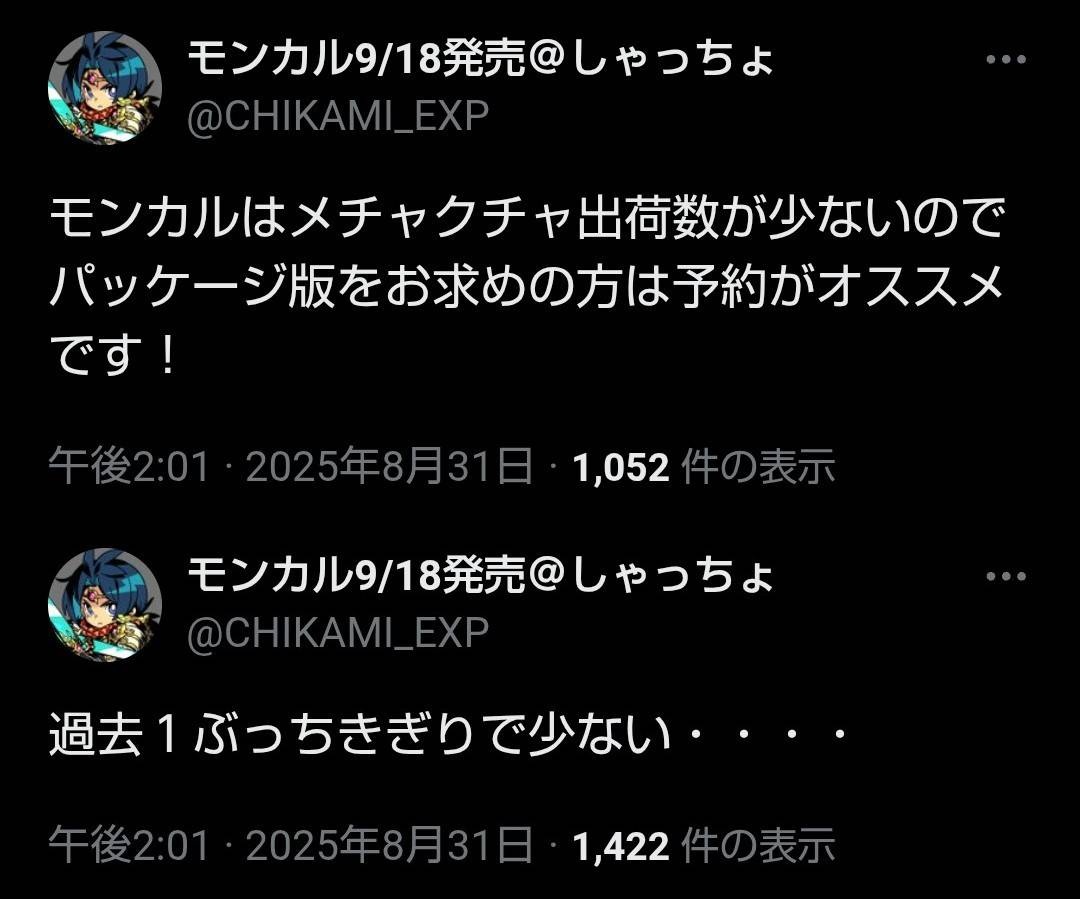Image resolution: width=1080 pixels, height=899 pixels.
Task: Click the tweet text line starting パッケージ版をお求め
Action: tap(527, 287)
